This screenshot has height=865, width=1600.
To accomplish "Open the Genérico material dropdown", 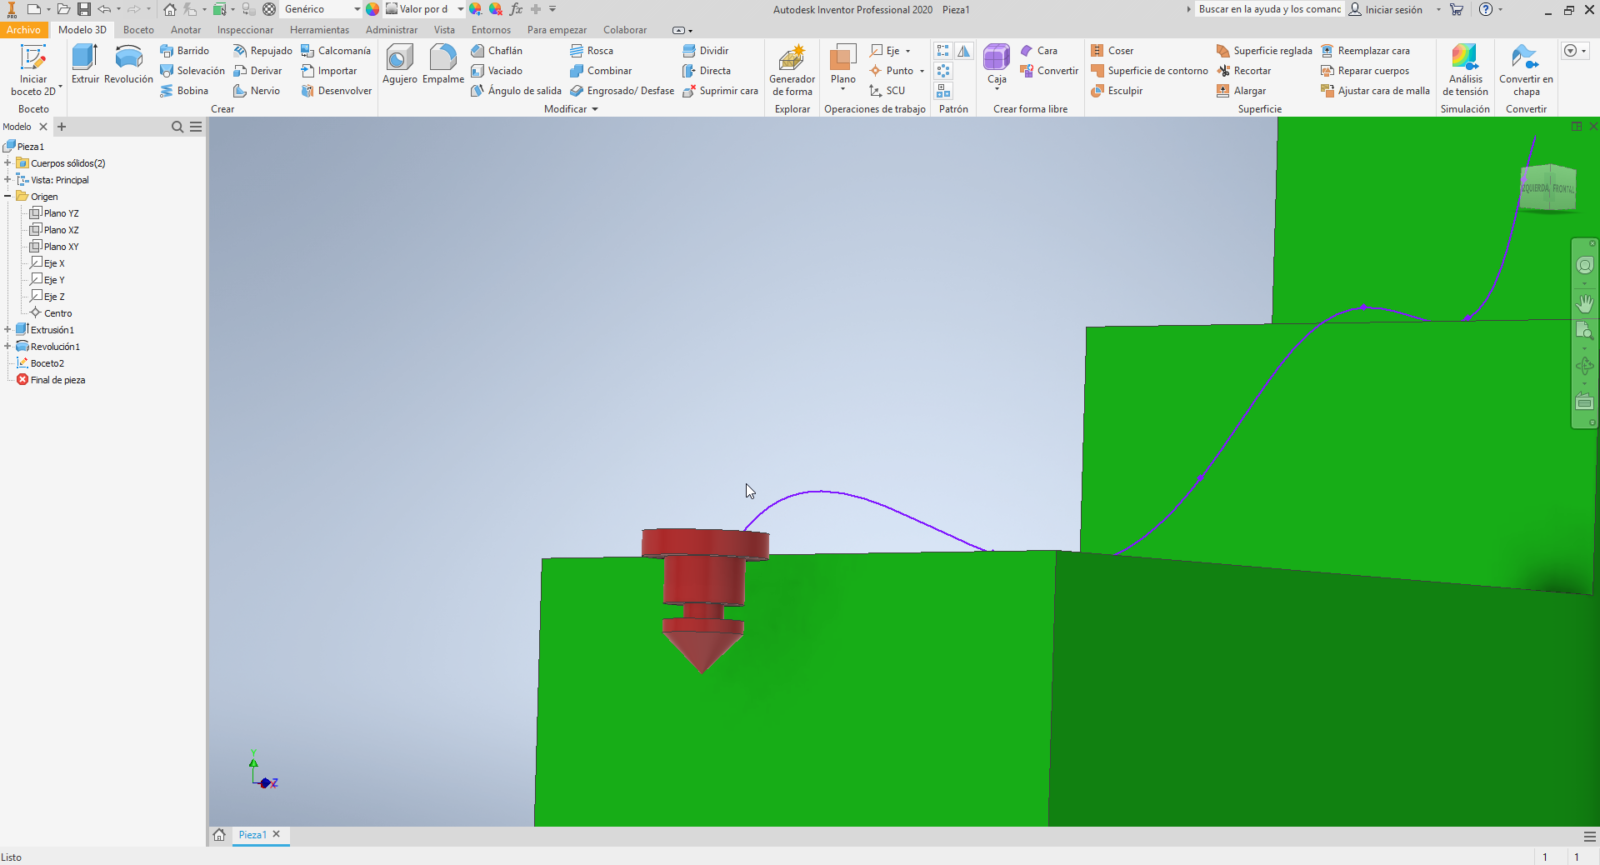I will [x=356, y=9].
